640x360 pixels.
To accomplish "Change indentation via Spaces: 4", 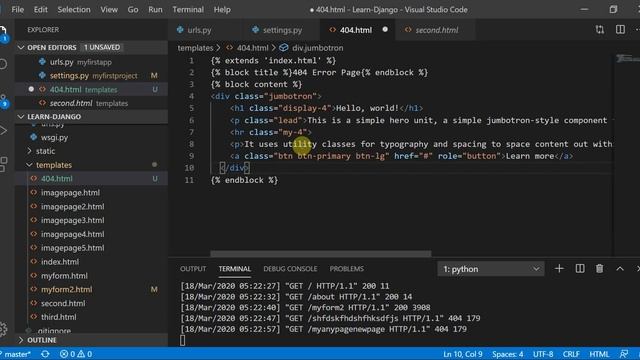I will tap(507, 354).
